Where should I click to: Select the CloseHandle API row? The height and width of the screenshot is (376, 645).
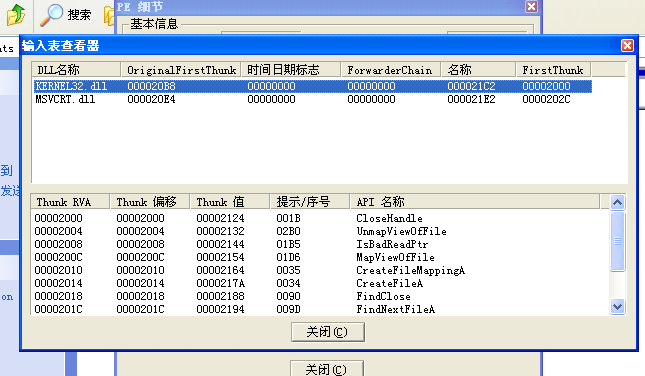coord(316,218)
